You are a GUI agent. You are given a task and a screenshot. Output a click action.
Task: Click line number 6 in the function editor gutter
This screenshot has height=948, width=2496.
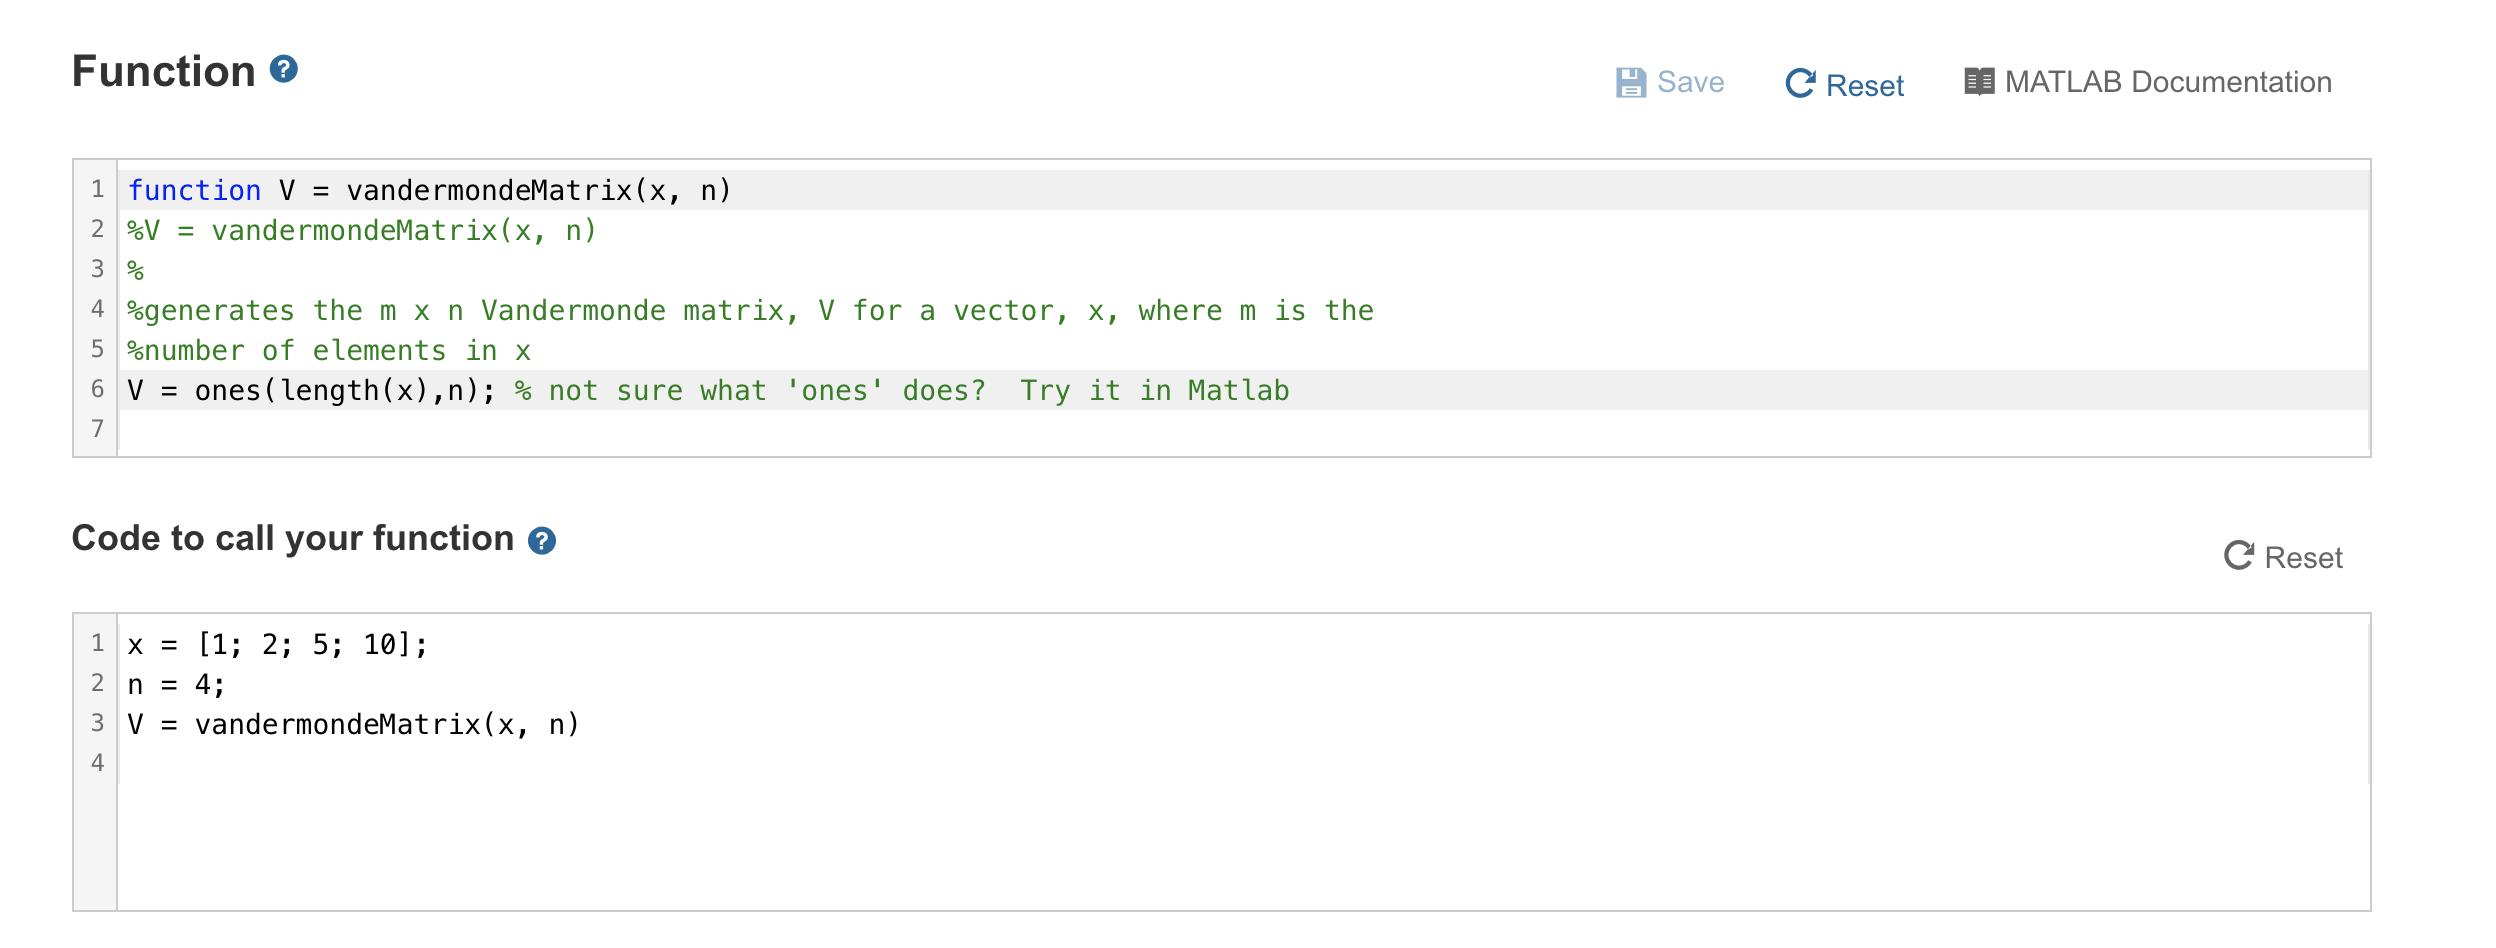97,389
